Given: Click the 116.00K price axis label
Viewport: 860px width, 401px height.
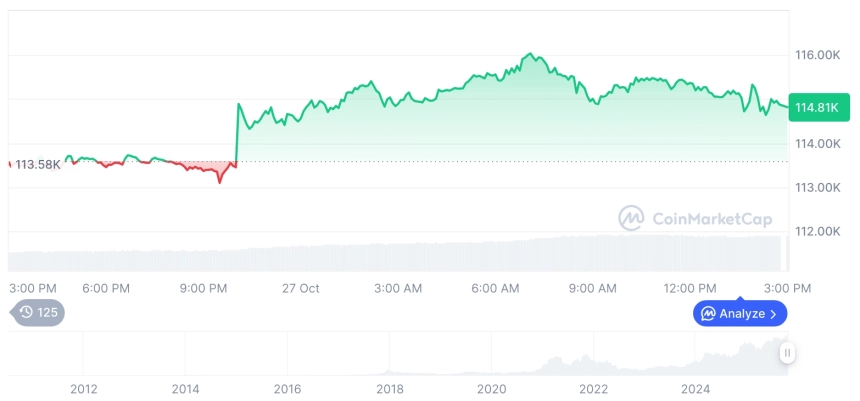Looking at the screenshot, I should point(815,55).
